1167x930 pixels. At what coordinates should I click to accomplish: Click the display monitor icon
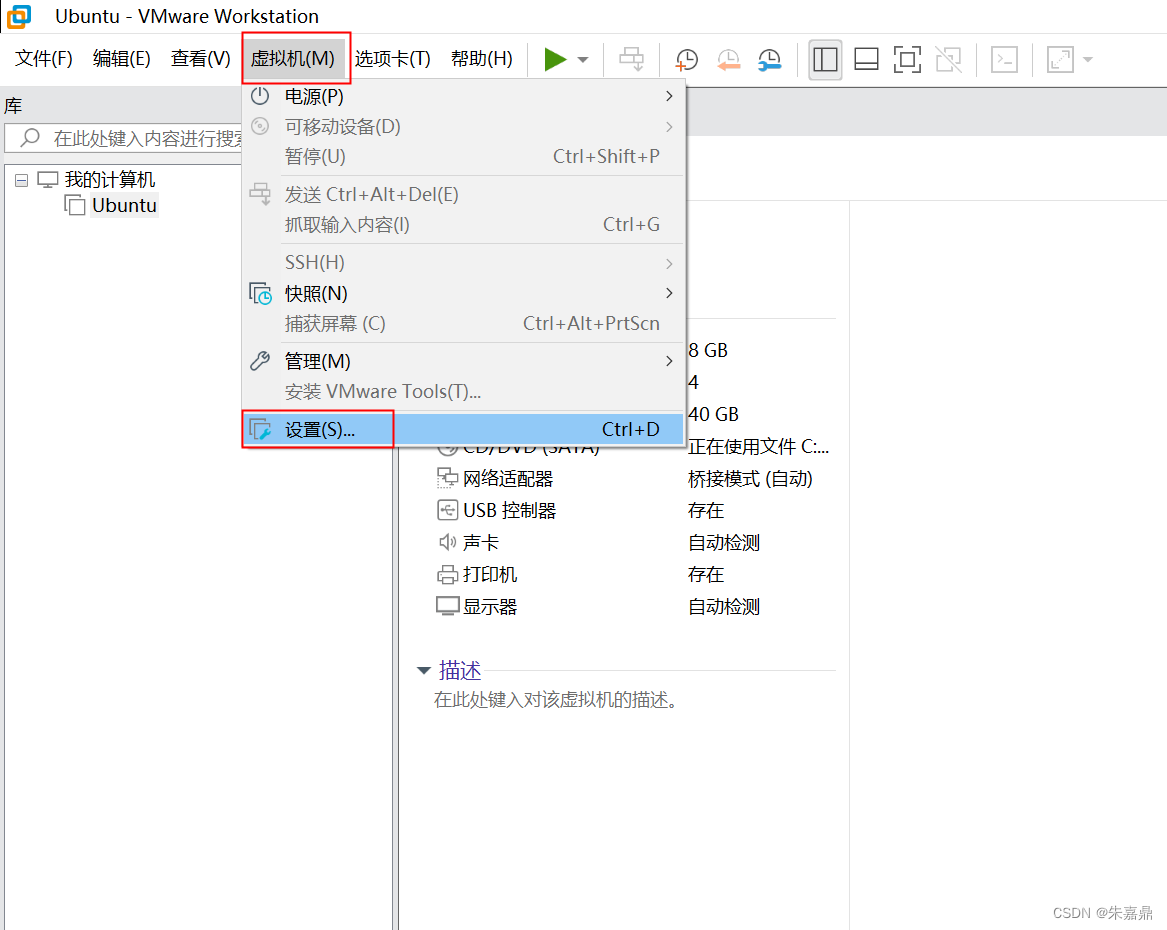(447, 606)
